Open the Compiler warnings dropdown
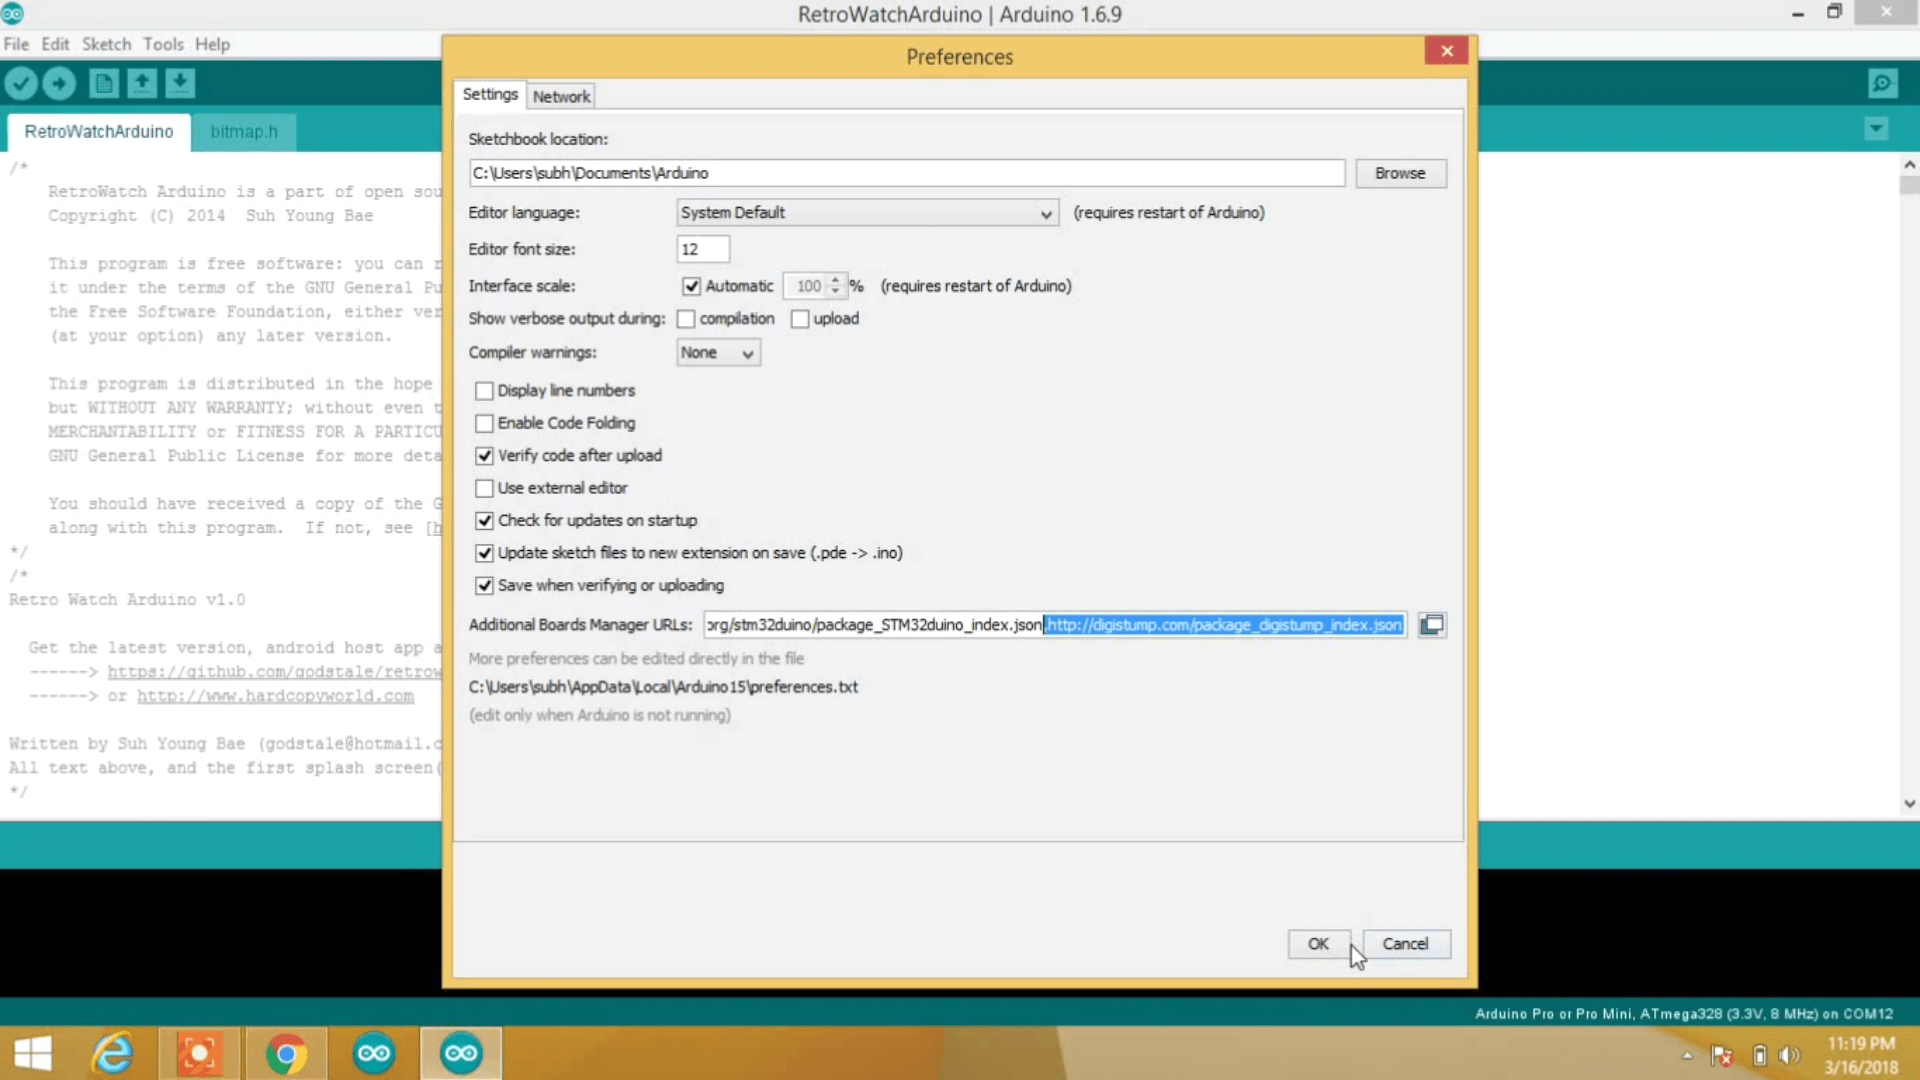1920x1080 pixels. 718,353
